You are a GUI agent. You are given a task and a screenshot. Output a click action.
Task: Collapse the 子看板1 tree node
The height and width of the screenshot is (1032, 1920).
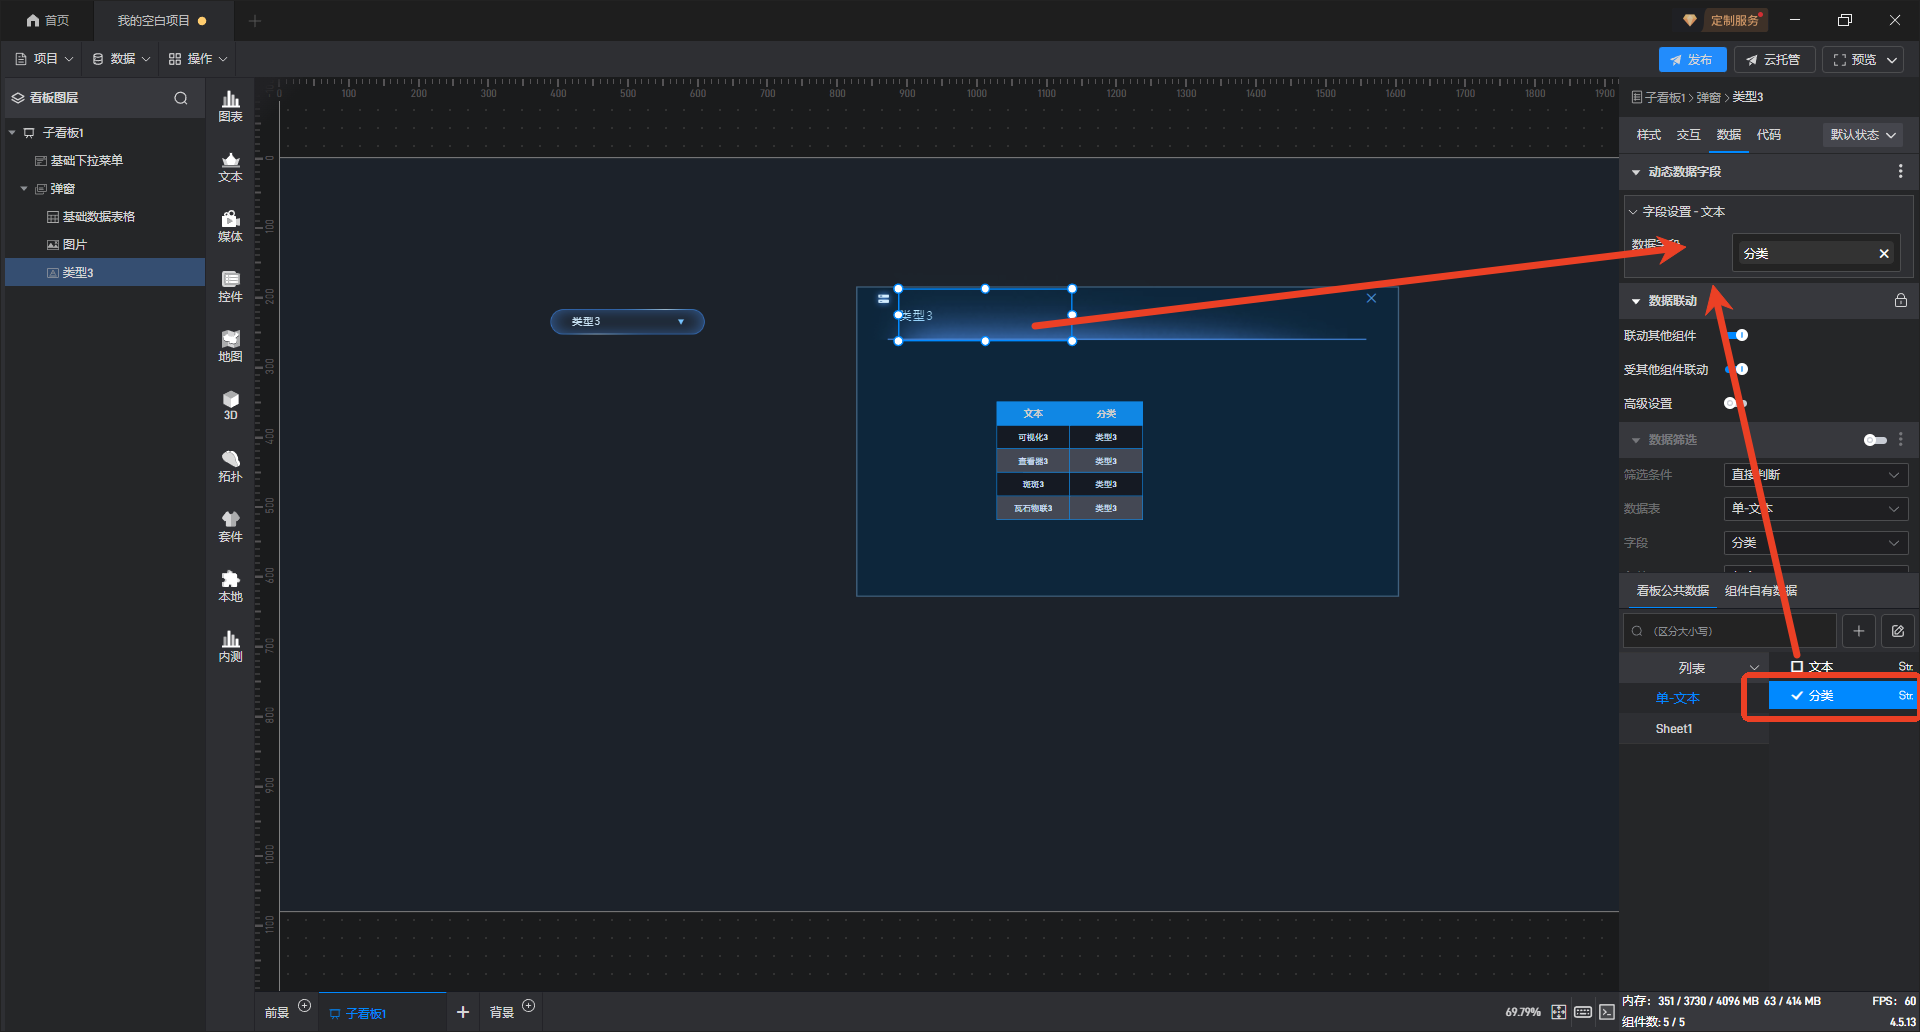click(12, 133)
